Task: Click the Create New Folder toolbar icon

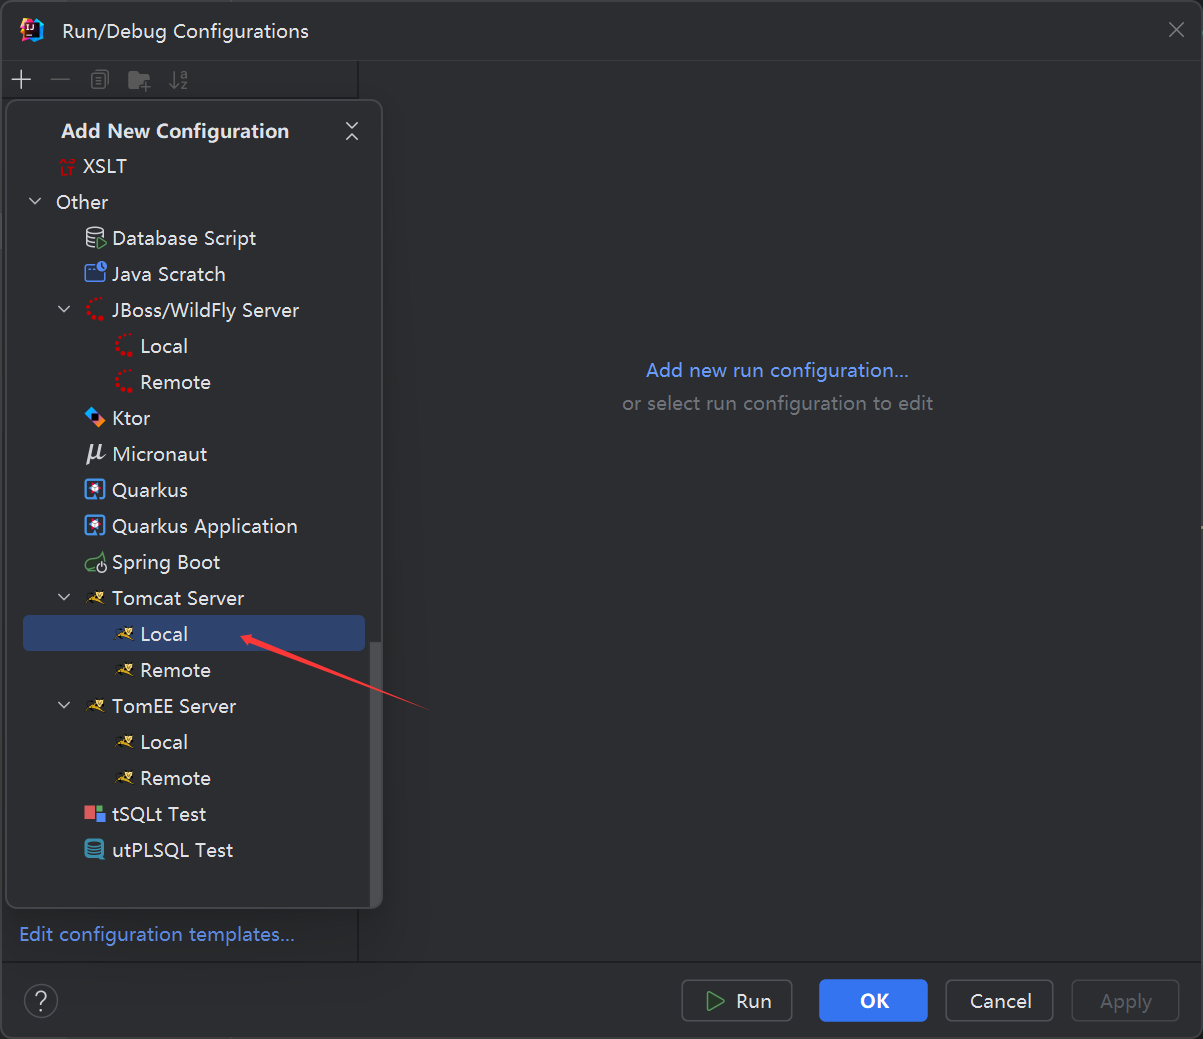Action: point(139,80)
